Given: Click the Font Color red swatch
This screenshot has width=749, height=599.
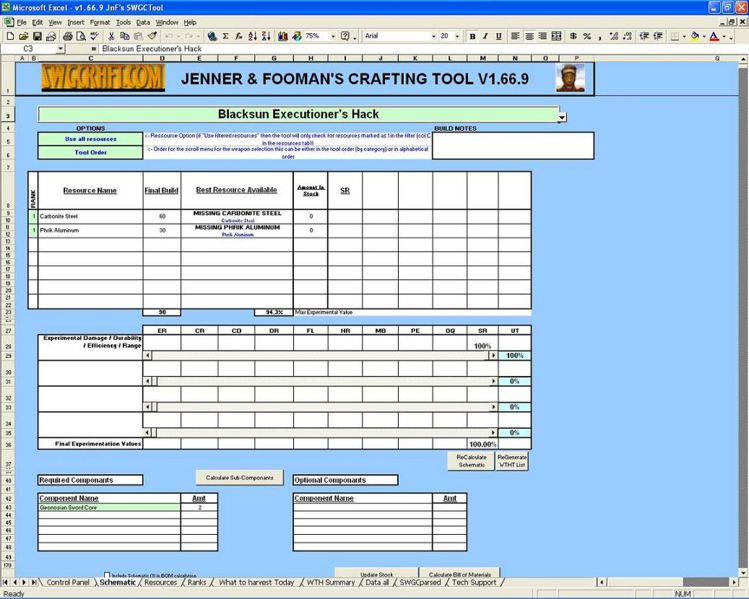Looking at the screenshot, I should tap(715, 36).
